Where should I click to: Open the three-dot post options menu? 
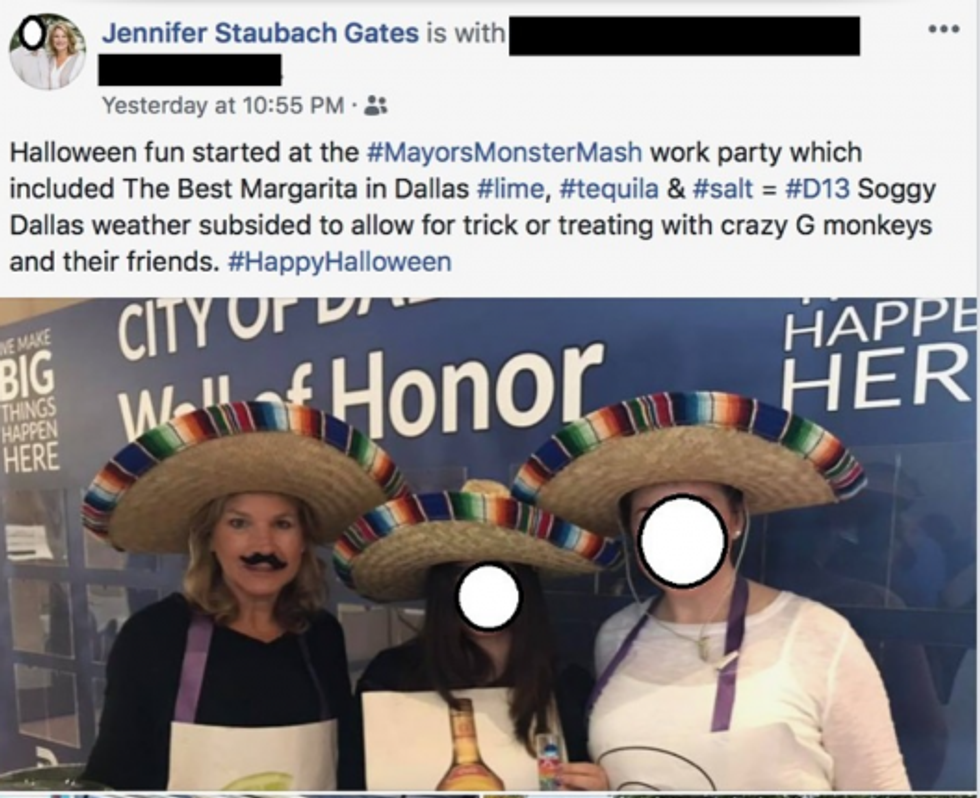pos(942,29)
